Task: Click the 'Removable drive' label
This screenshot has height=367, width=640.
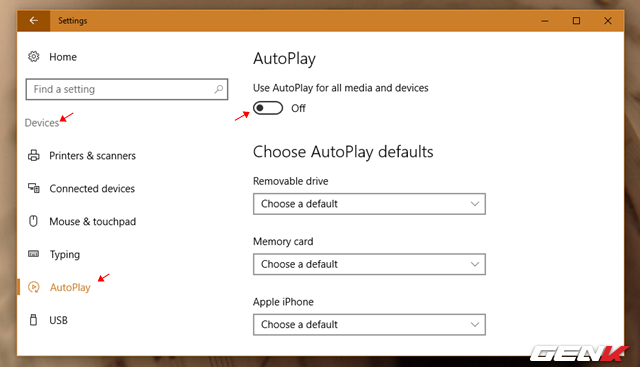Action: coord(291,181)
